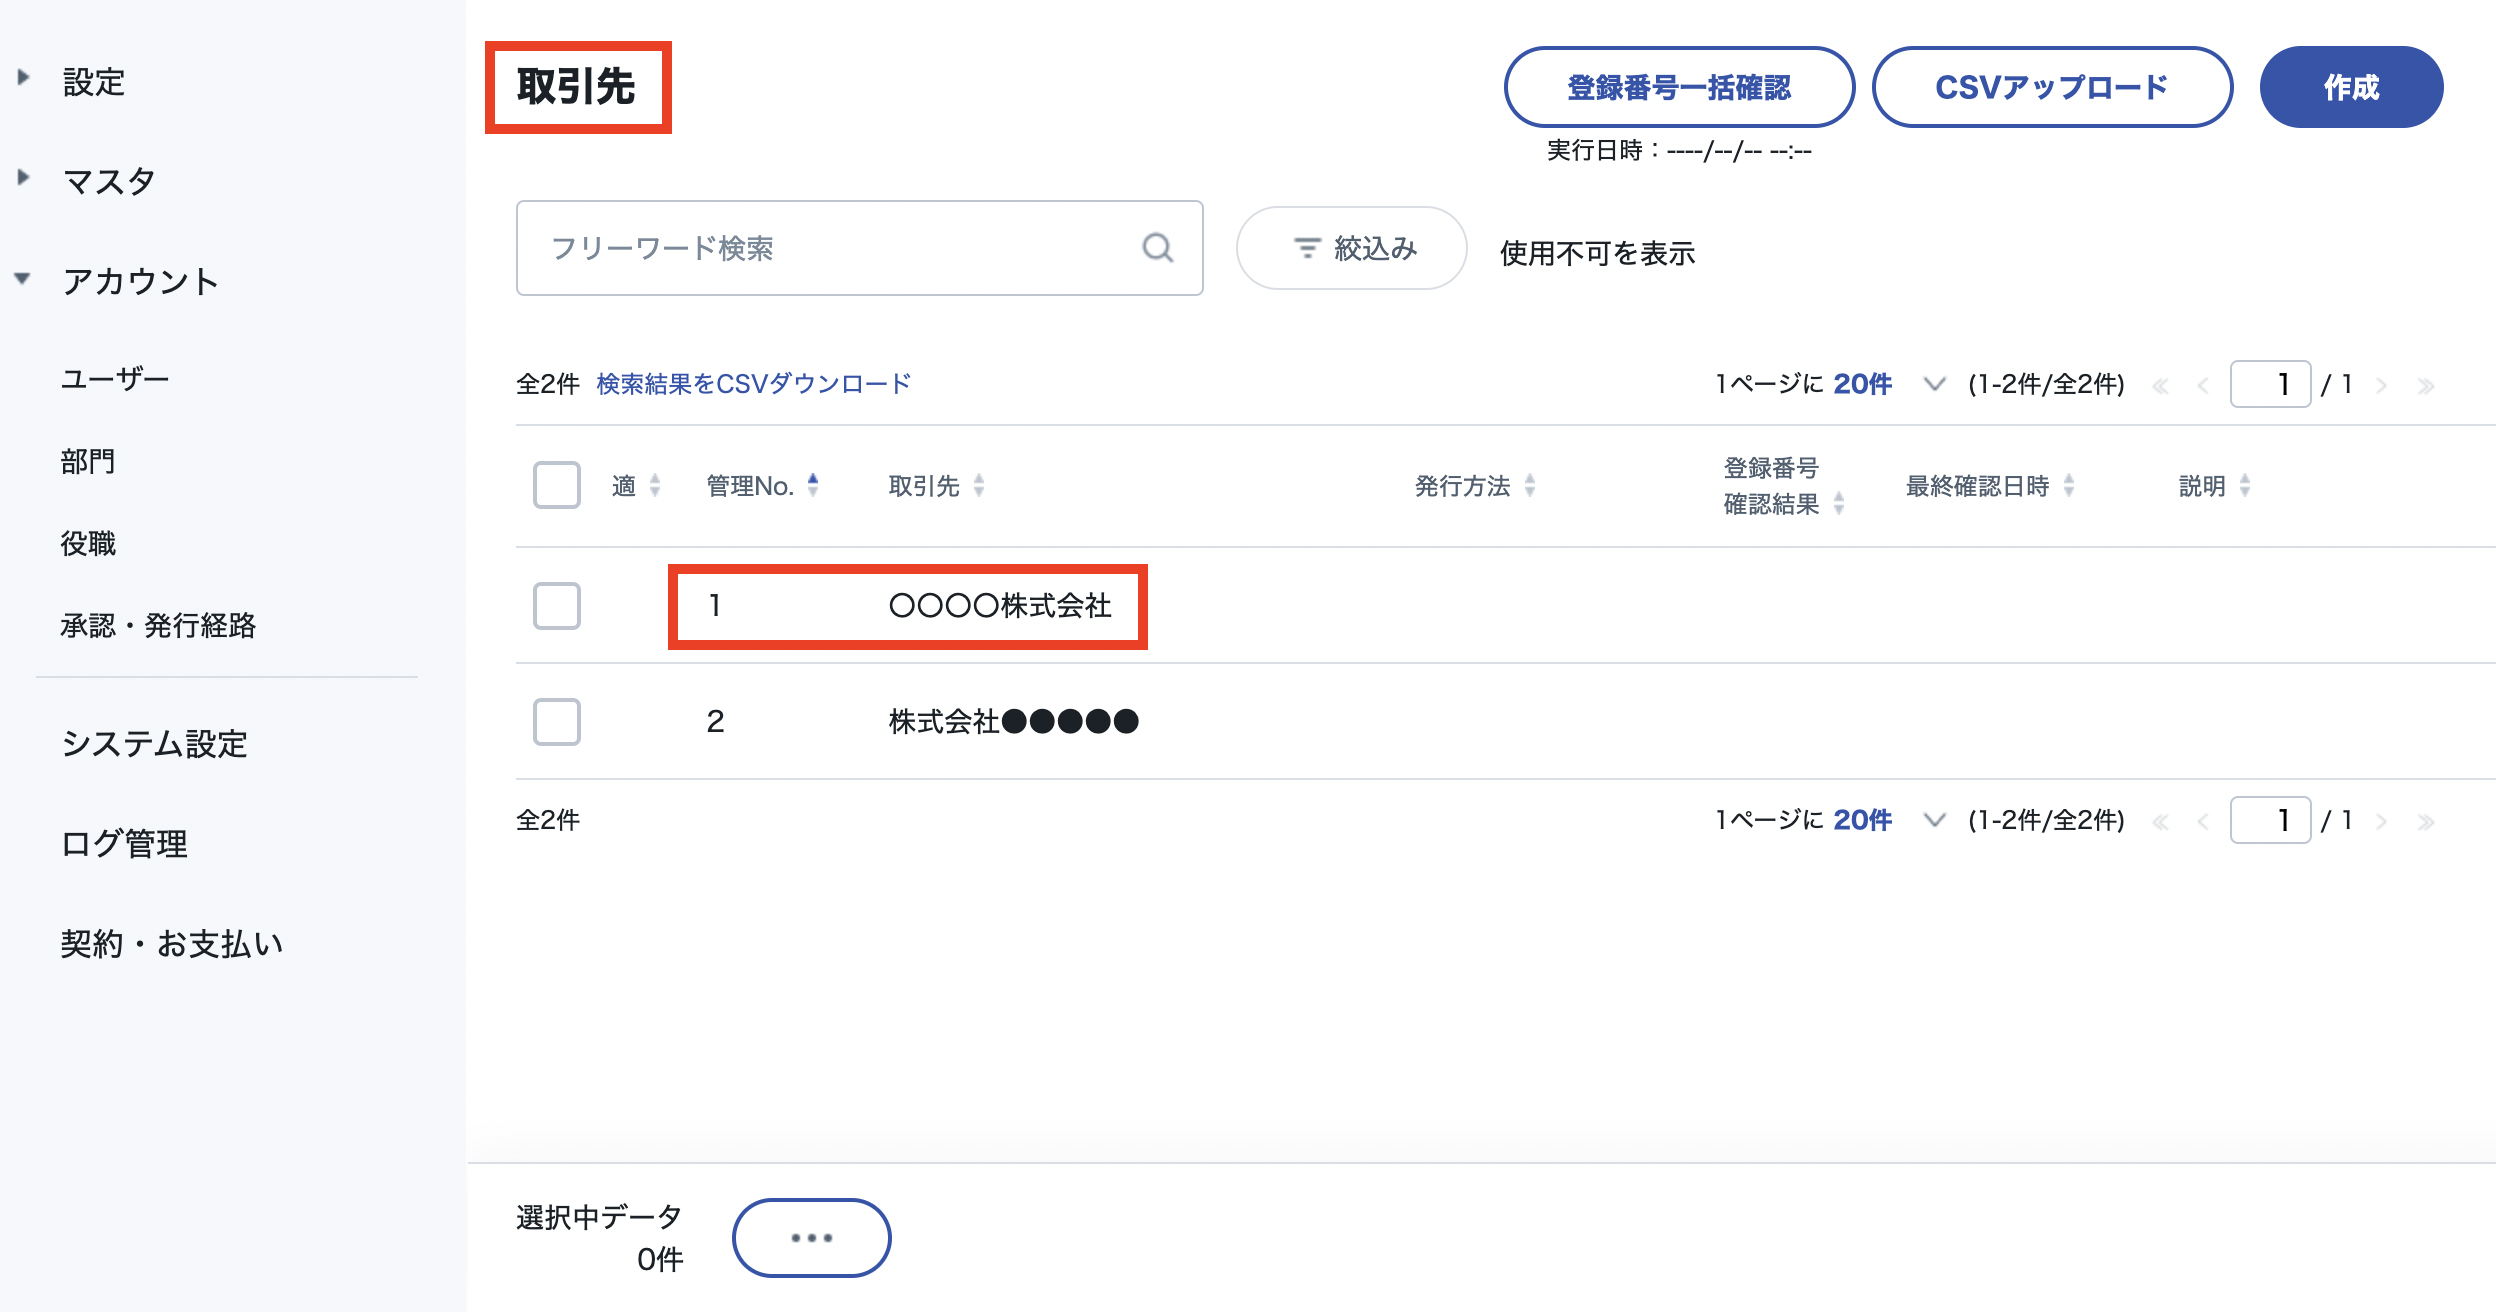The width and height of the screenshot is (2496, 1312).
Task: Click the 作成 button
Action: pos(2351,87)
